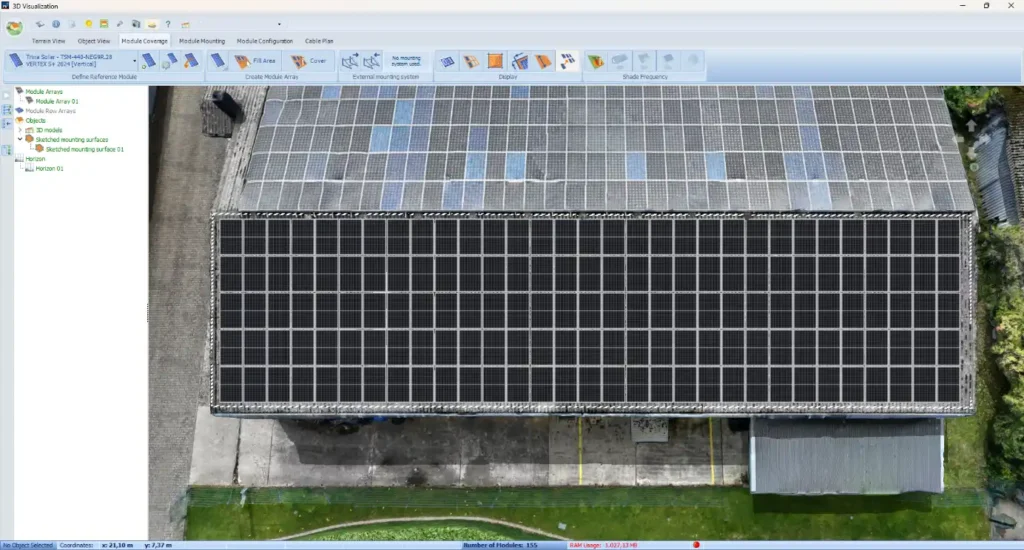Click the camera screenshot icon in top toolbar
Viewport: 1024px width, 550px height.
click(136, 24)
